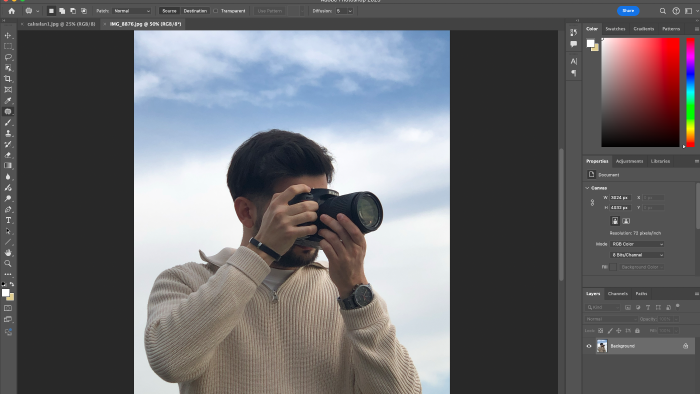This screenshot has height=394, width=700.
Task: Enable the Transparent checkbox
Action: pyautogui.click(x=216, y=11)
